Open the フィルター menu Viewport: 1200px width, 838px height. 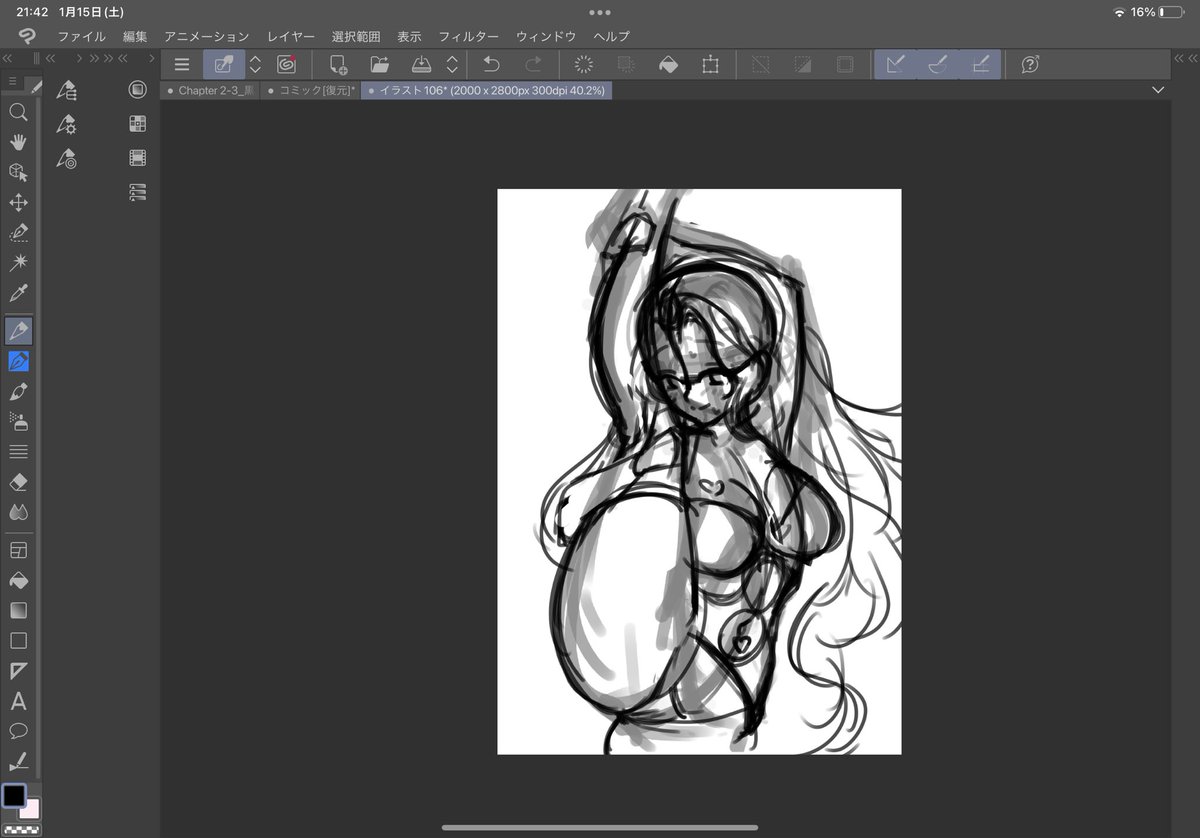[x=469, y=36]
